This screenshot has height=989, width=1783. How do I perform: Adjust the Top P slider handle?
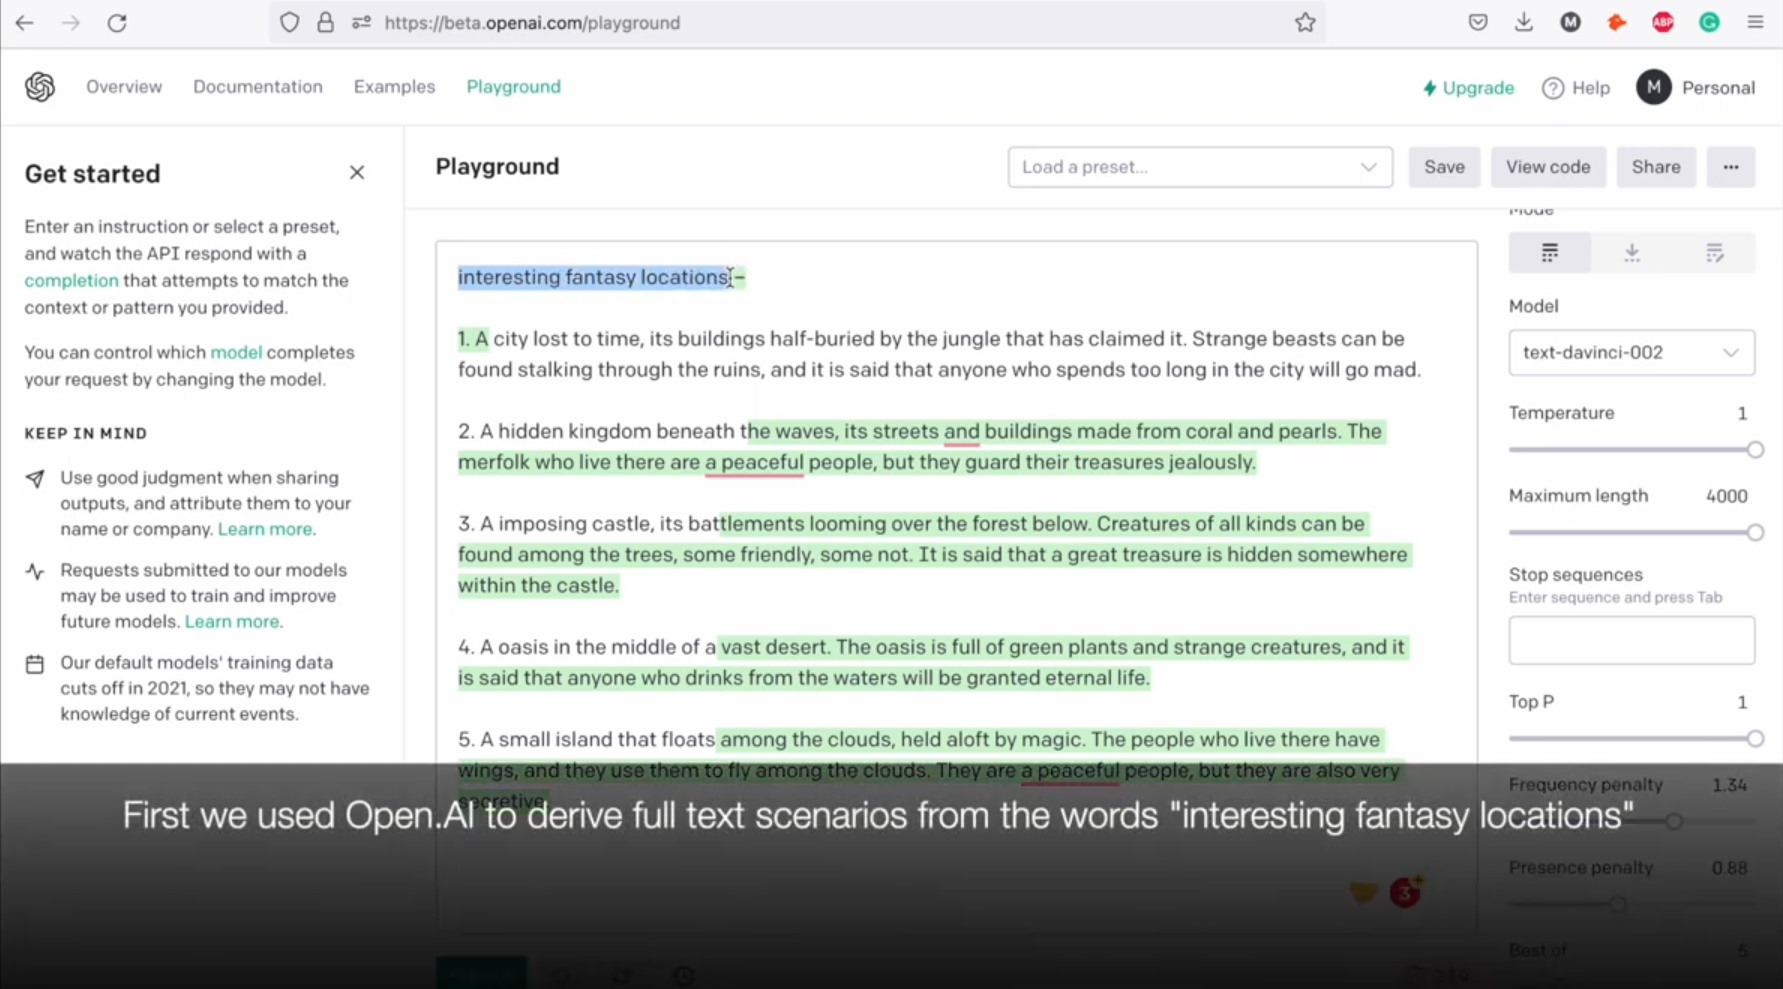[1755, 739]
